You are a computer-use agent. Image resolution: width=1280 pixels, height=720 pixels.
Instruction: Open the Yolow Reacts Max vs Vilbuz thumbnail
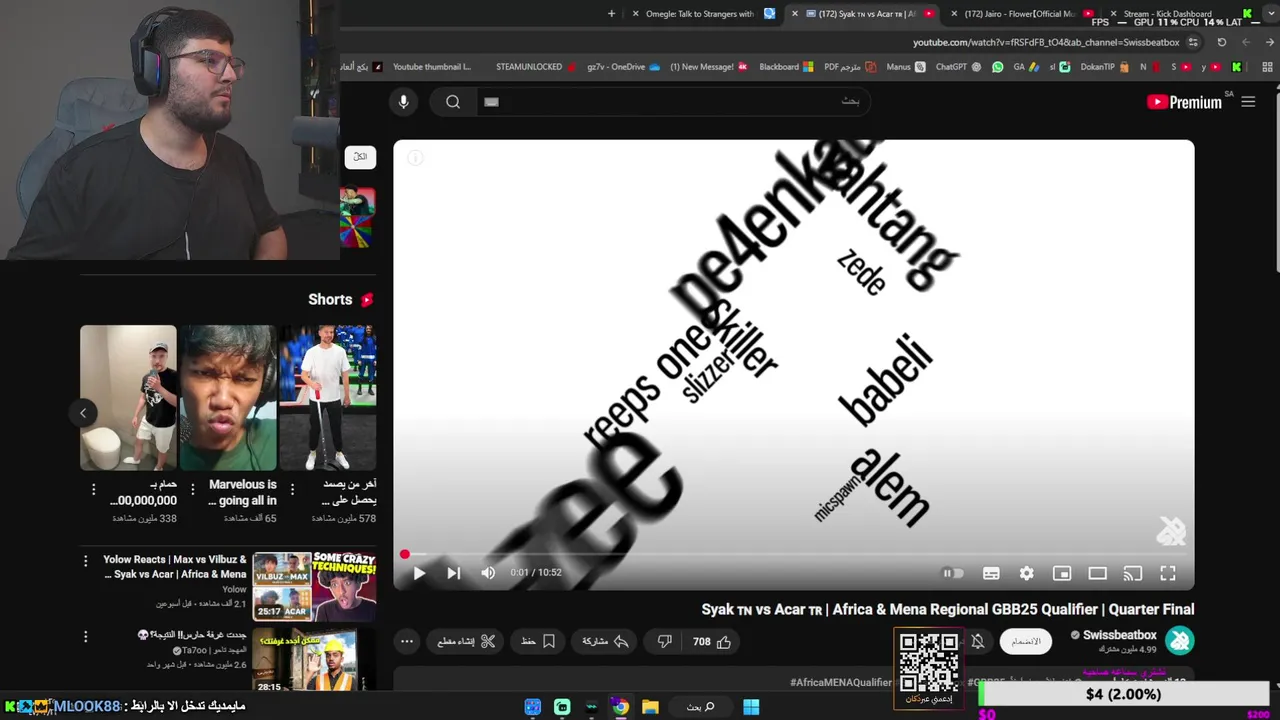314,586
